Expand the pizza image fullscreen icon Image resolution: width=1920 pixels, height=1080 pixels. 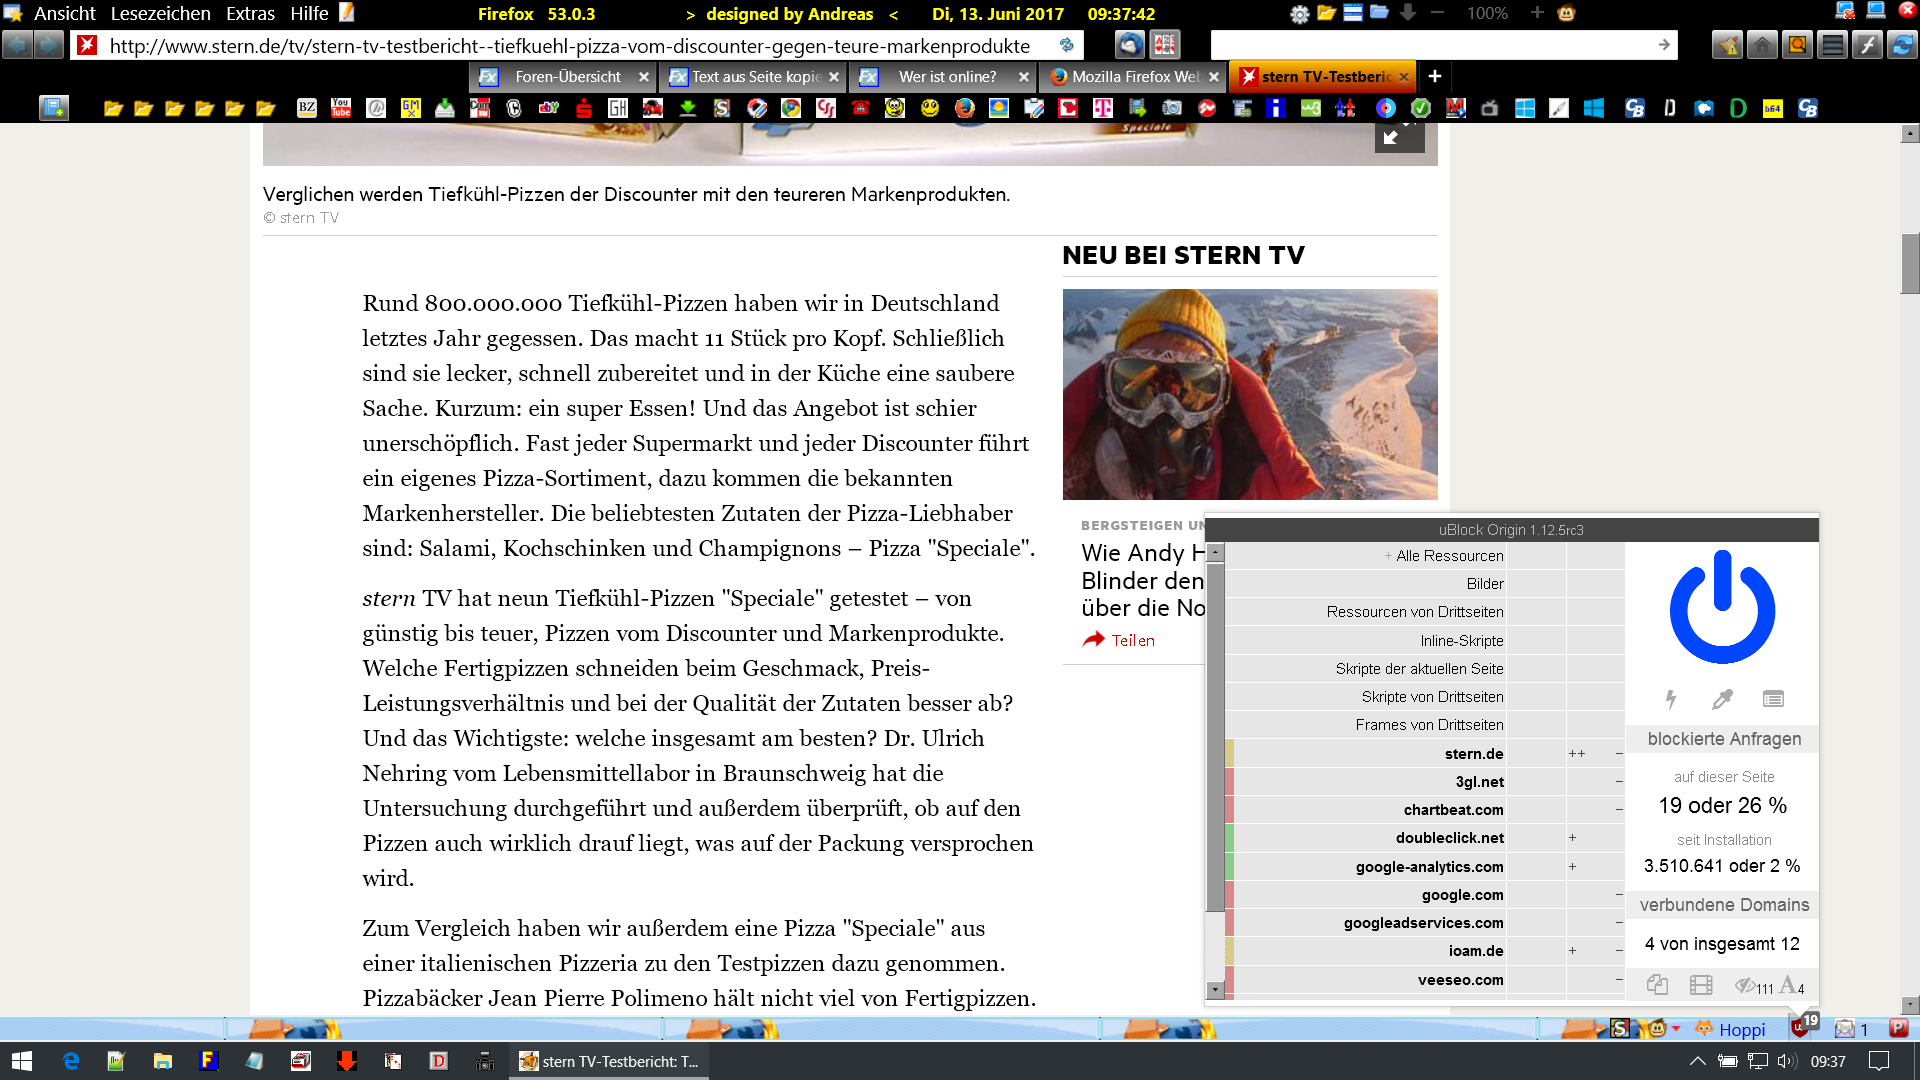point(1398,136)
